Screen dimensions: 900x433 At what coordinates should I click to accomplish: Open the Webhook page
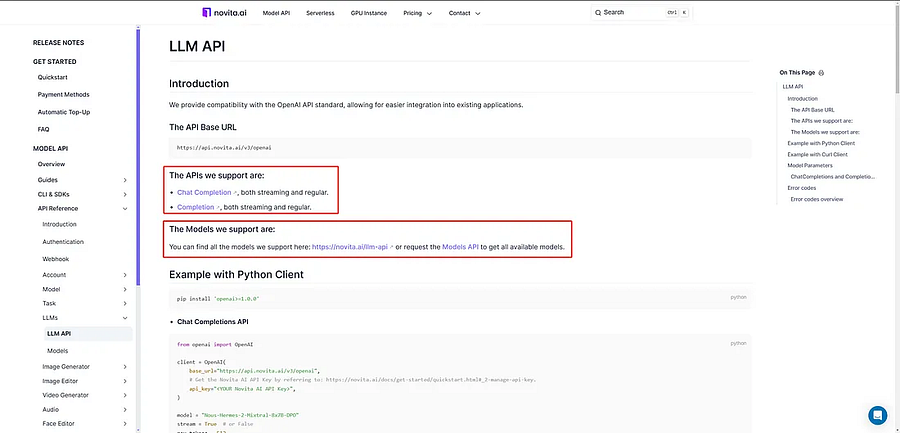[x=56, y=259]
